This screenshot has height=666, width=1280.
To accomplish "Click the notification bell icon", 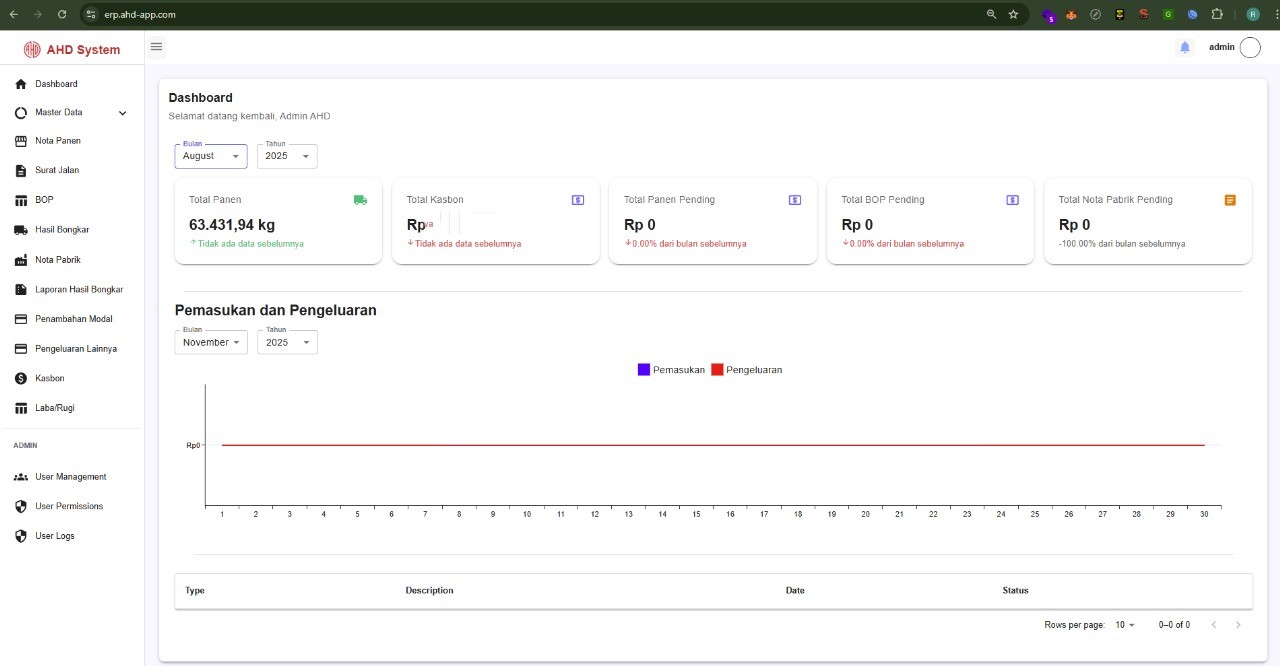I will click(x=1185, y=47).
